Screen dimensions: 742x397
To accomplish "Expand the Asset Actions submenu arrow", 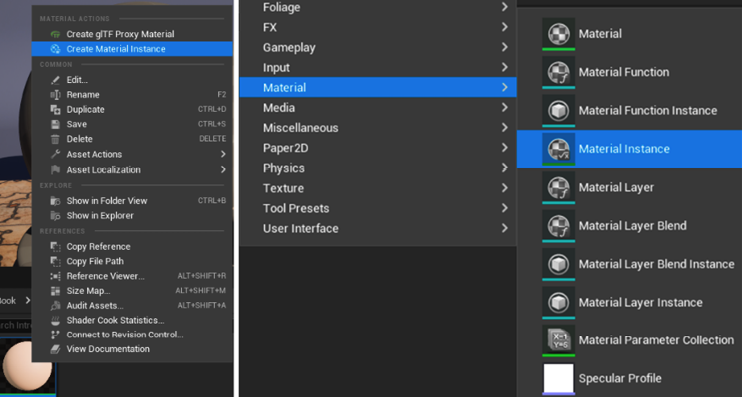I will 223,154.
